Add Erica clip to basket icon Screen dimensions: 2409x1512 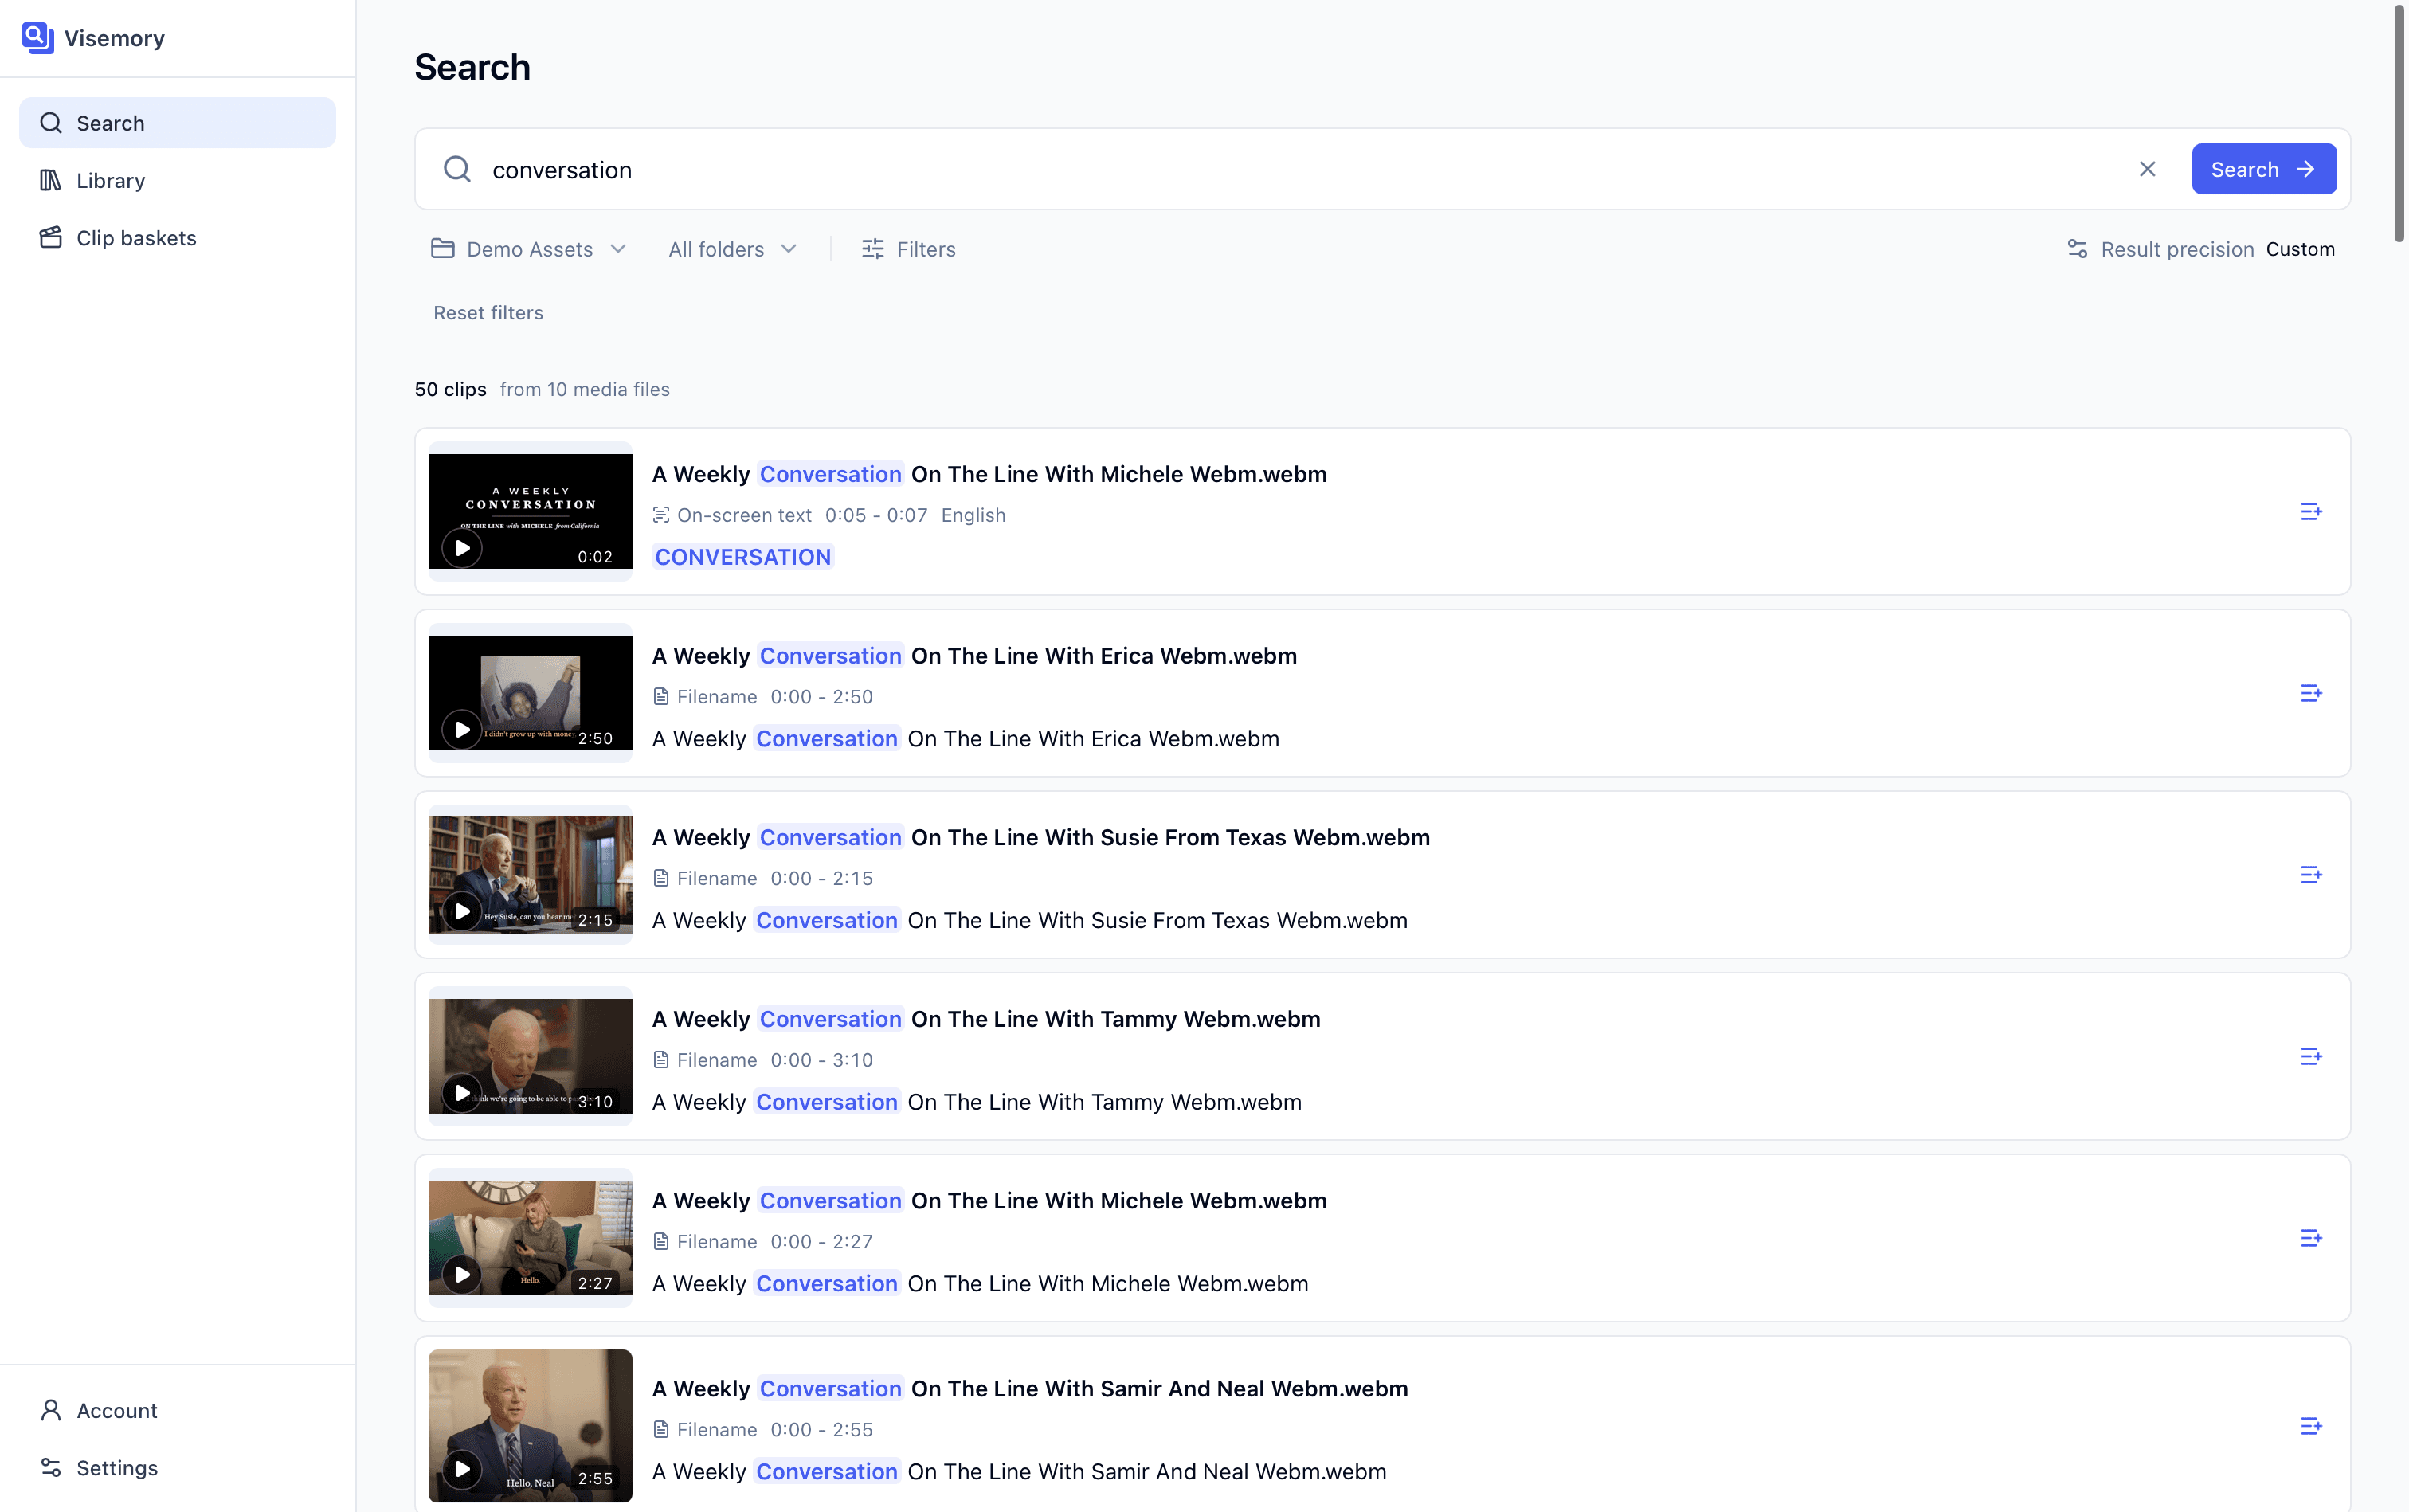coord(2310,693)
